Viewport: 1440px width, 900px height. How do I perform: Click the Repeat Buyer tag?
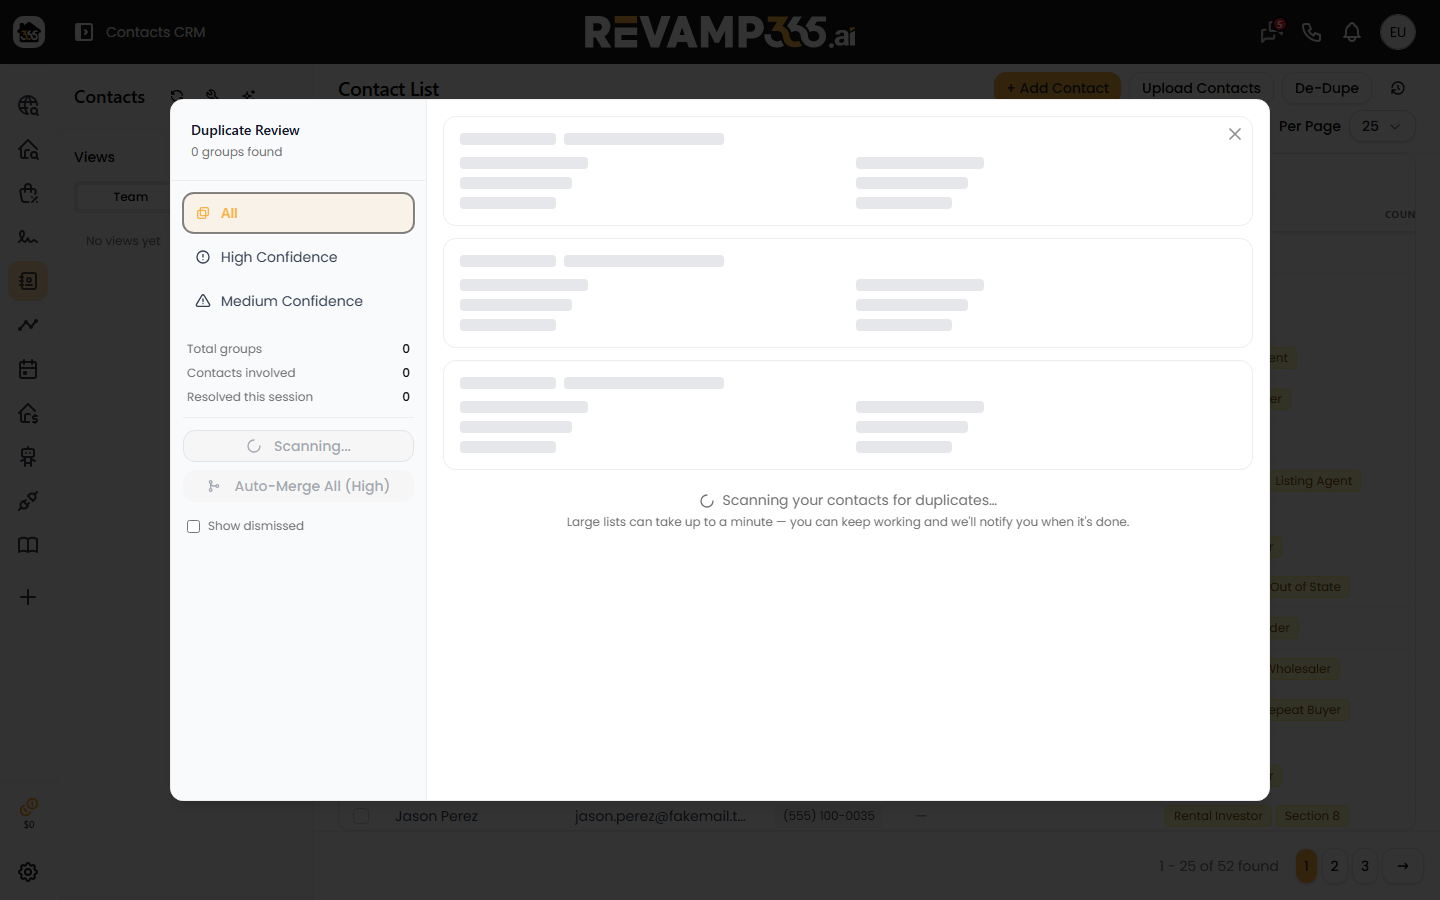tap(1306, 710)
